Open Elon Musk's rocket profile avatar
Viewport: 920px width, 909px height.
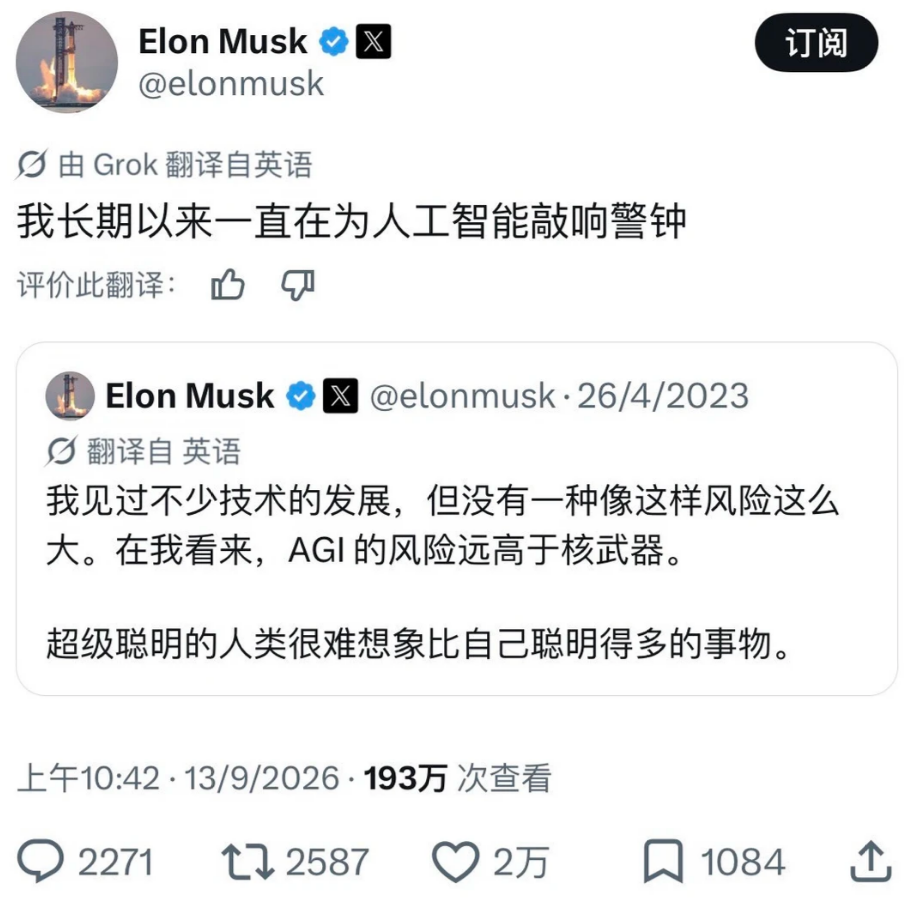[67, 62]
